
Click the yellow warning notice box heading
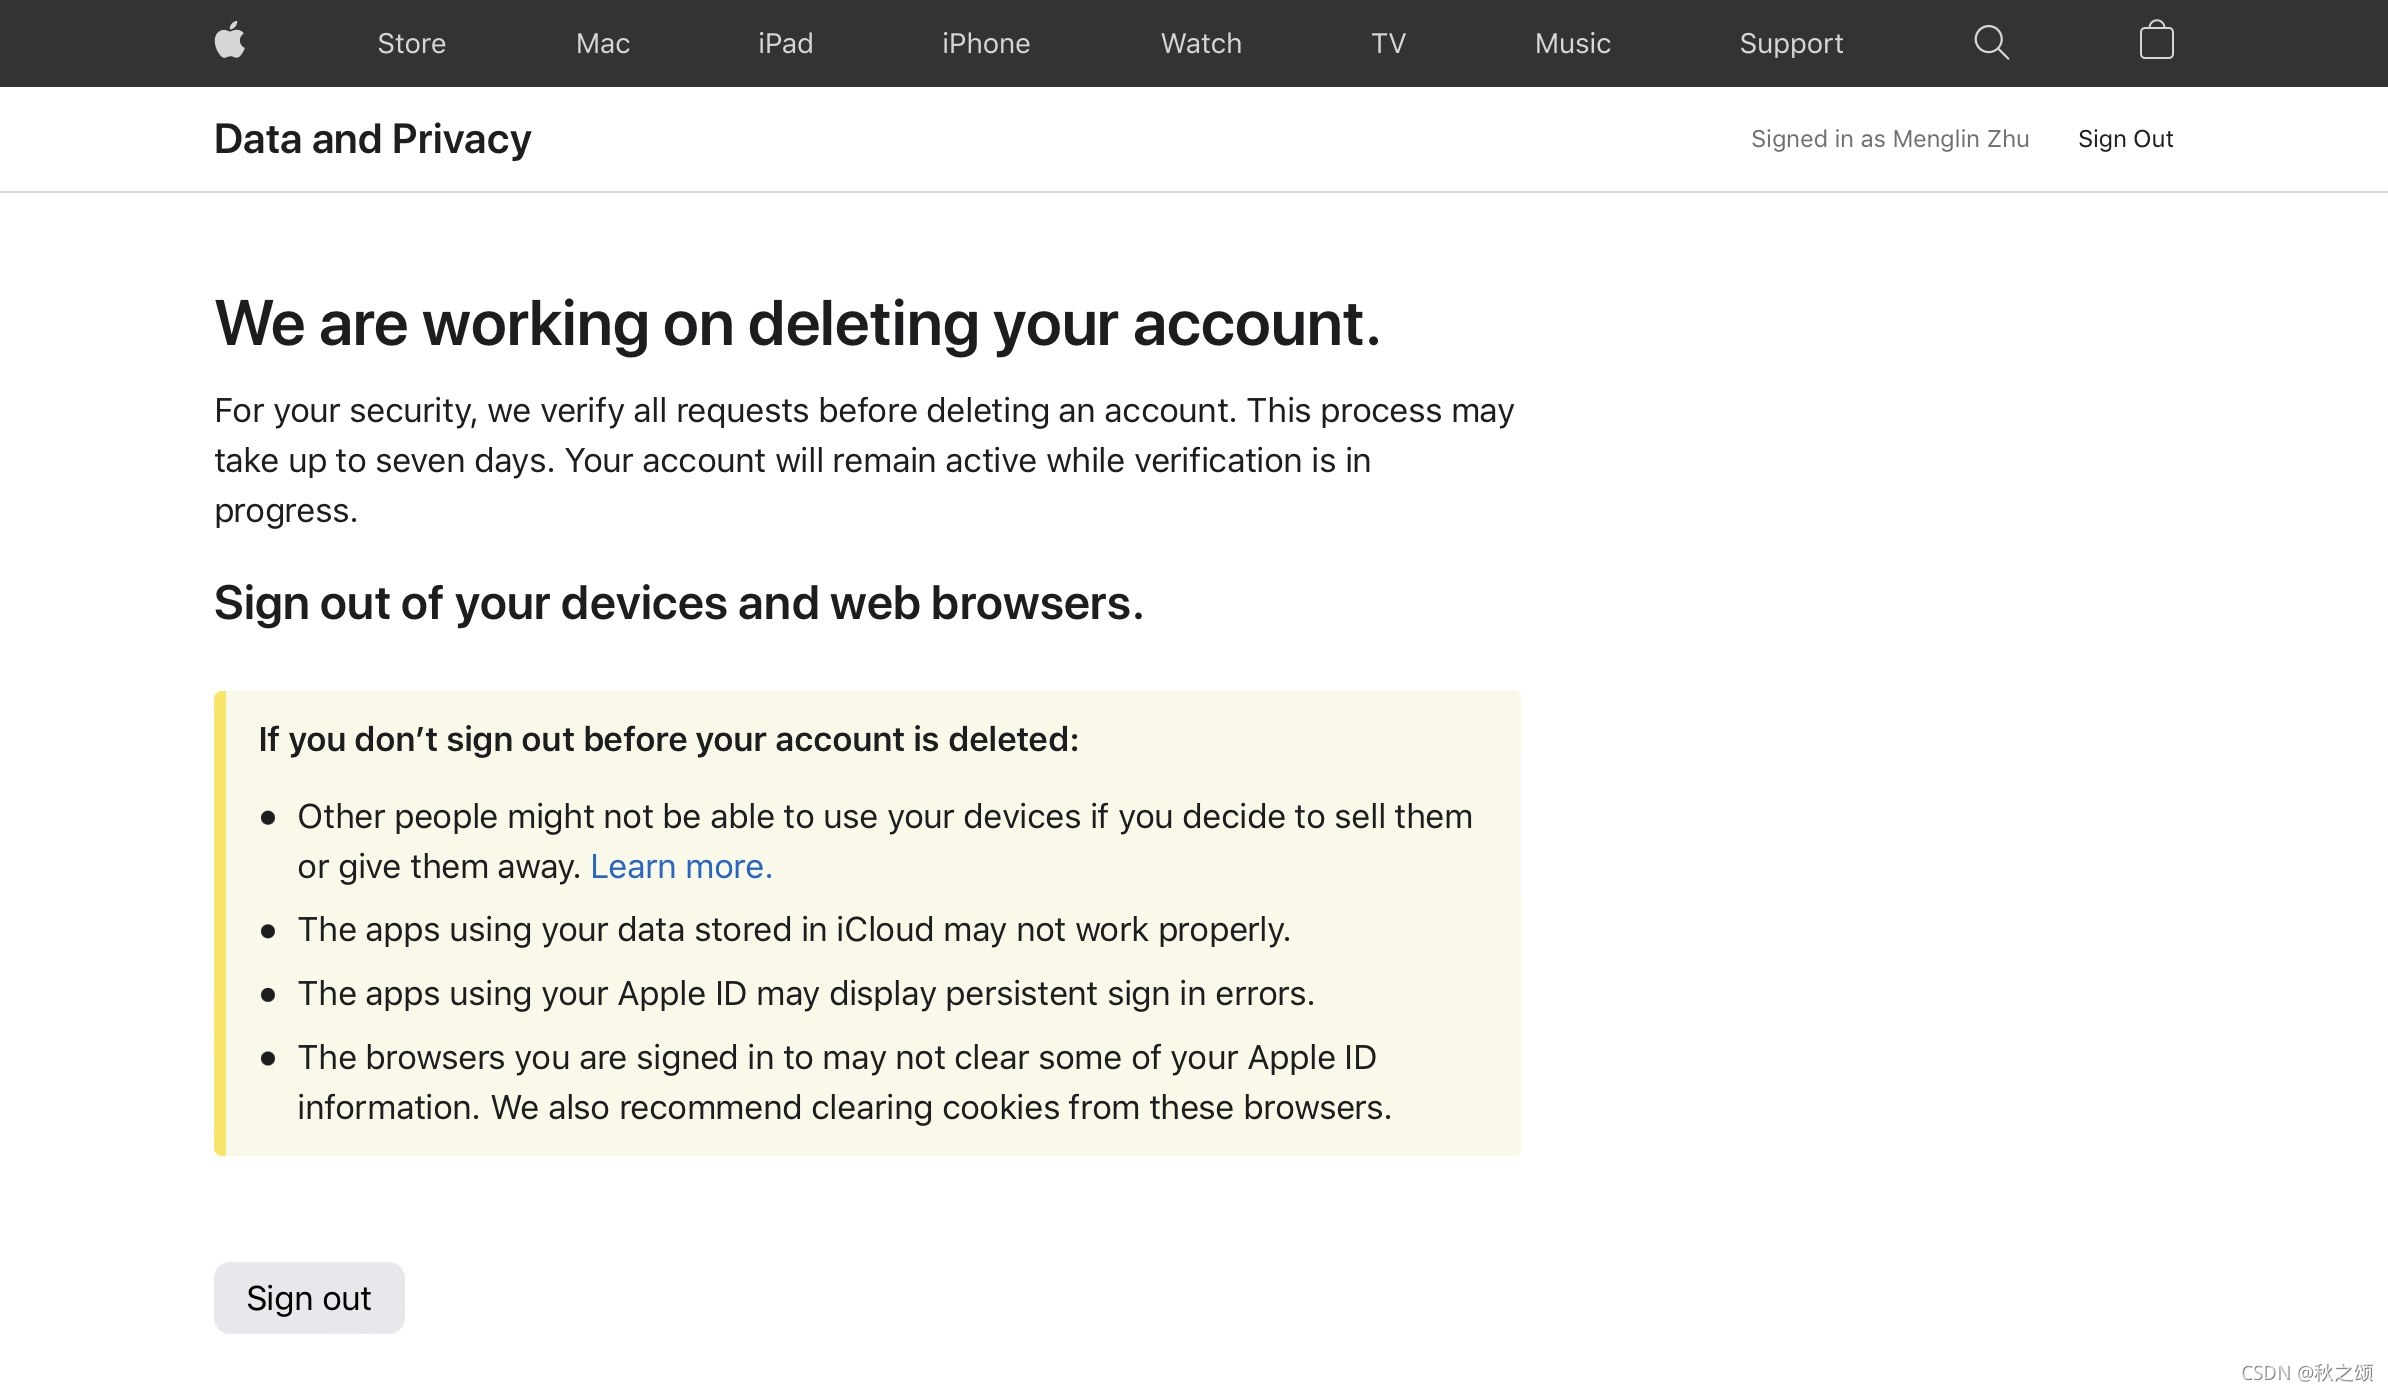click(x=668, y=739)
